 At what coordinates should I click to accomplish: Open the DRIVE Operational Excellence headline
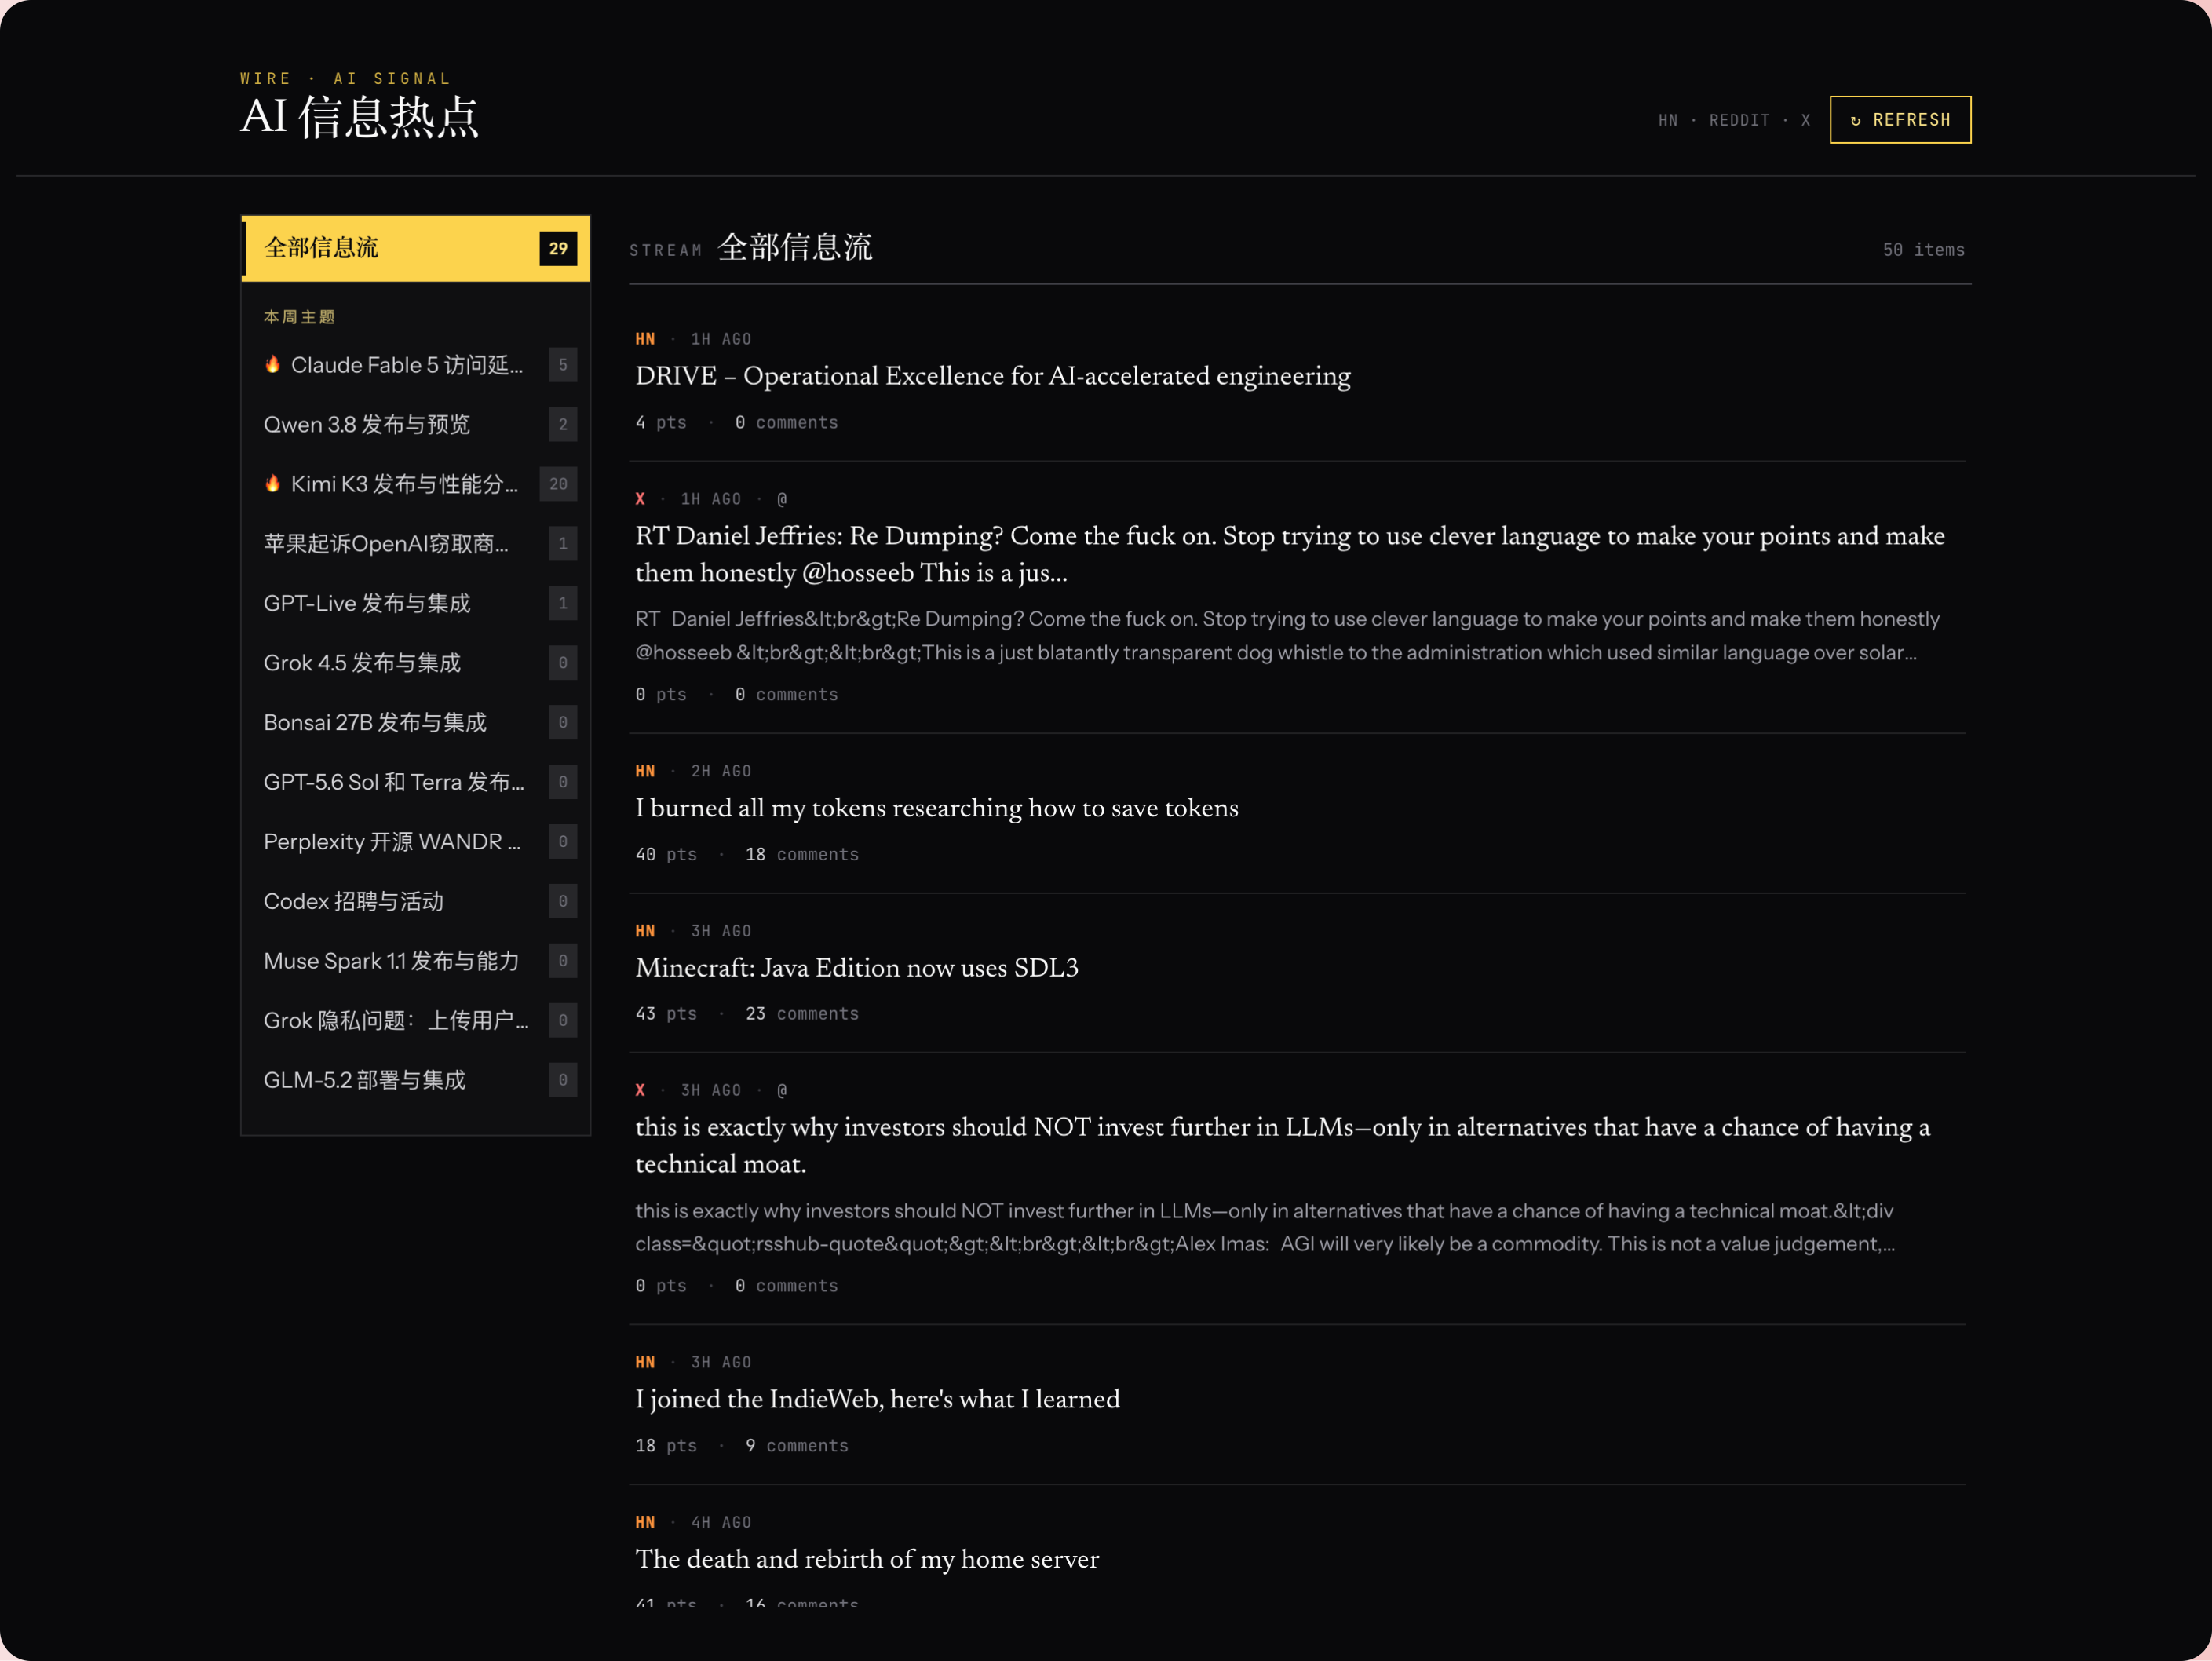click(992, 376)
